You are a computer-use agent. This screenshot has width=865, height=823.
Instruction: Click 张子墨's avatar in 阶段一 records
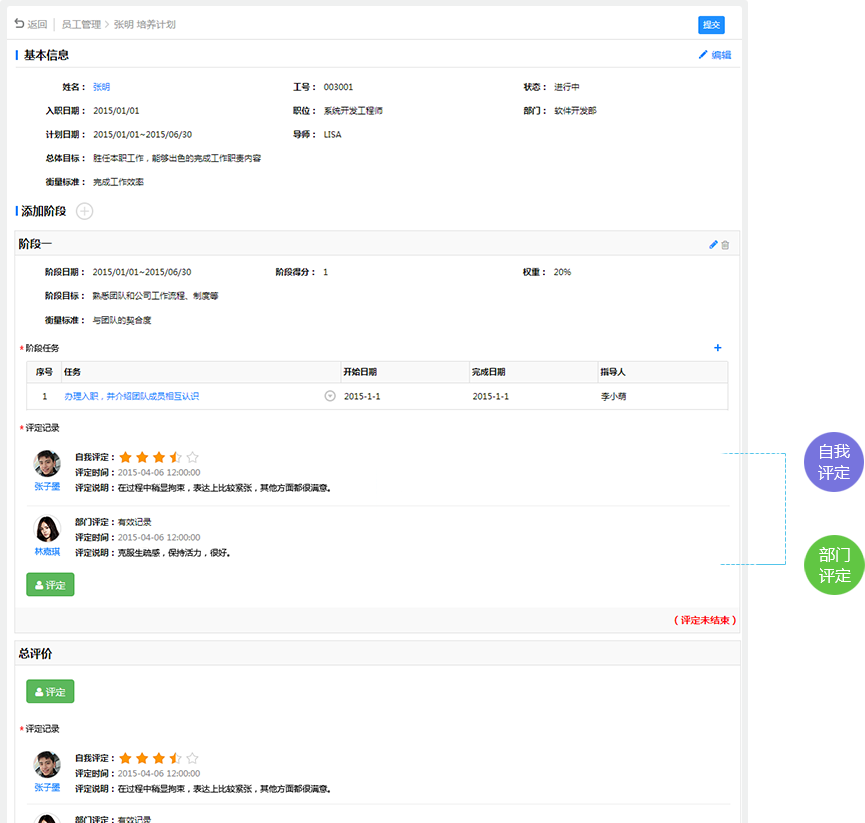point(47,463)
